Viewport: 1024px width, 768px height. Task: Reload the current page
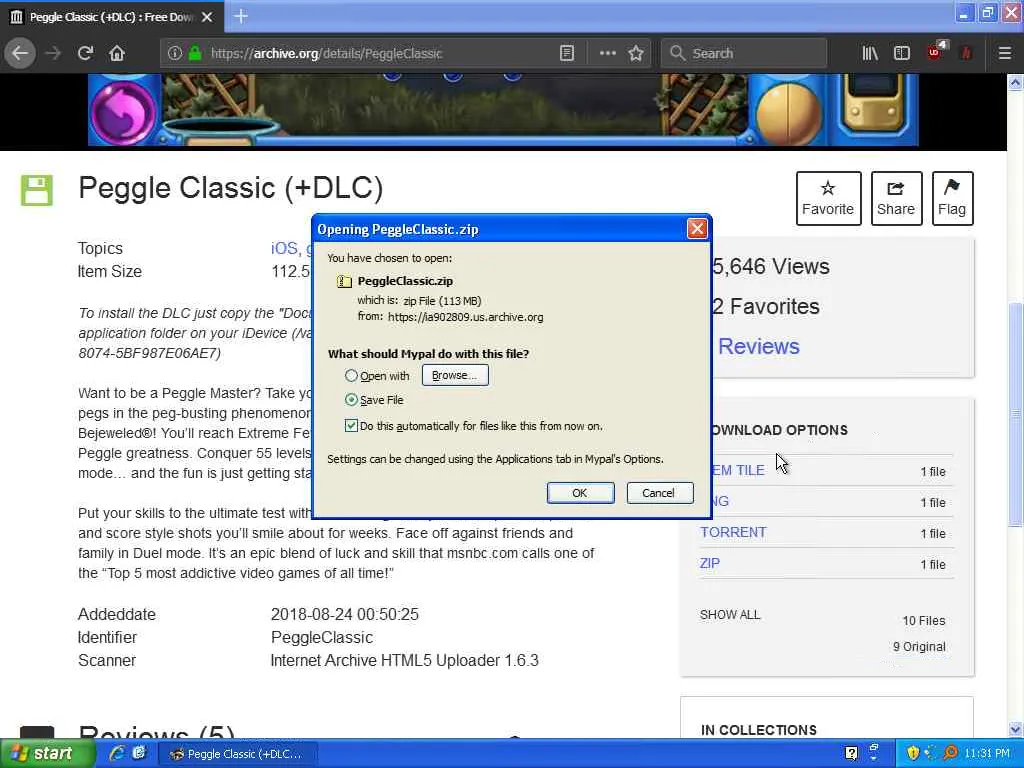click(86, 54)
